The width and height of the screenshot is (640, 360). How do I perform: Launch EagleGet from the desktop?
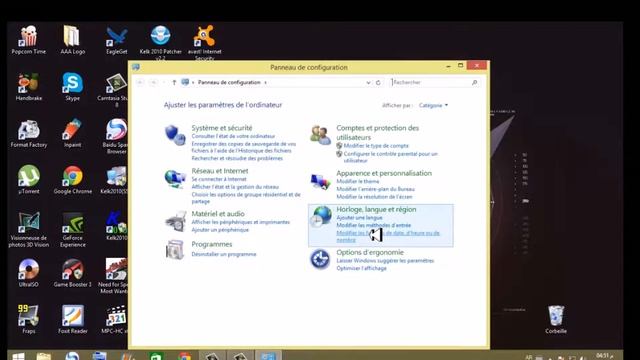point(116,40)
